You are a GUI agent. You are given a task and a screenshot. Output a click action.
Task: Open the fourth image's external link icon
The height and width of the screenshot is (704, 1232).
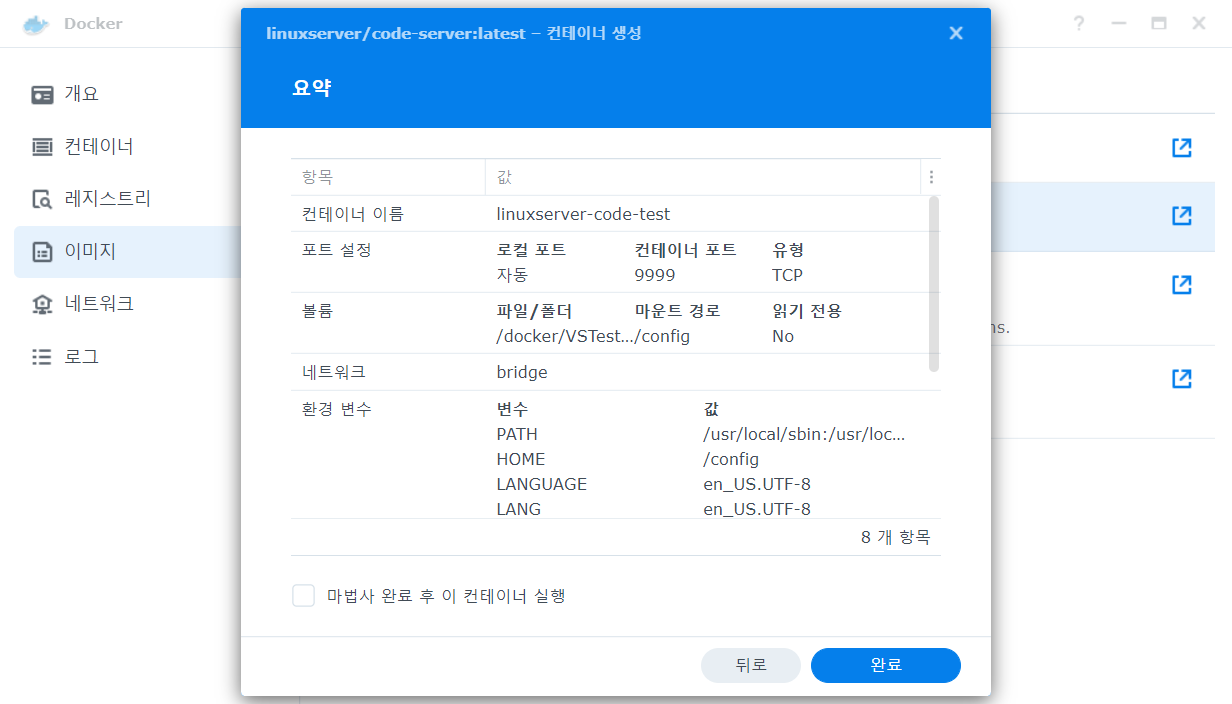pyautogui.click(x=1181, y=379)
